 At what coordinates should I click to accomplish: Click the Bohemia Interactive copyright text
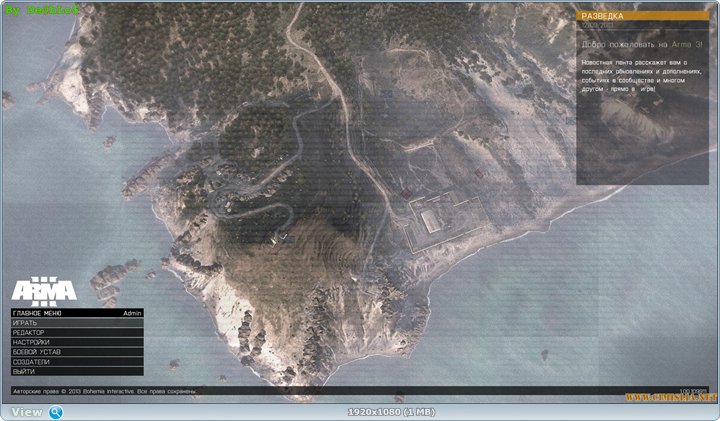click(x=105, y=391)
